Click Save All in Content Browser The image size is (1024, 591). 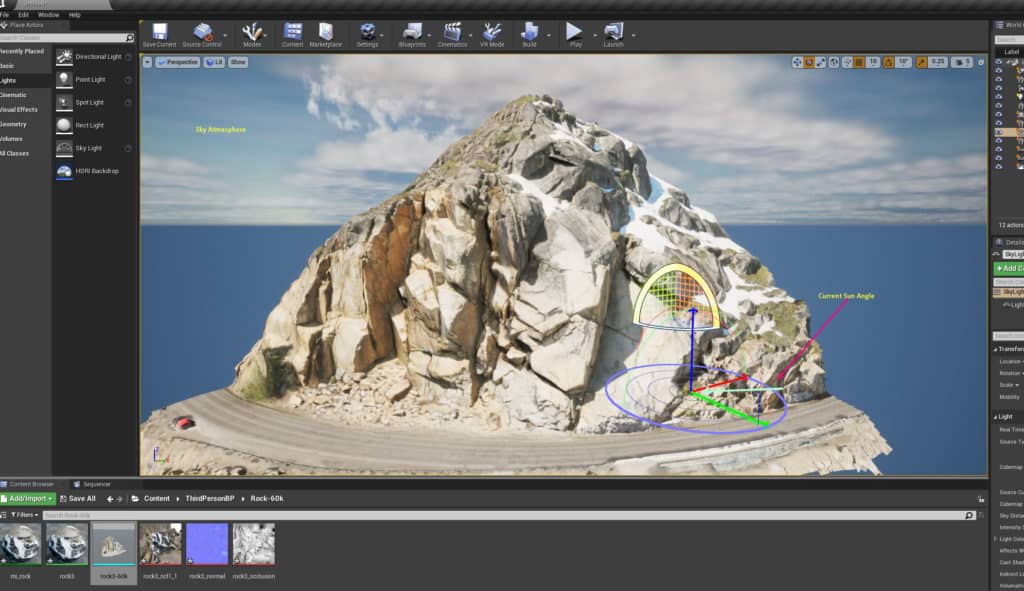(x=78, y=499)
